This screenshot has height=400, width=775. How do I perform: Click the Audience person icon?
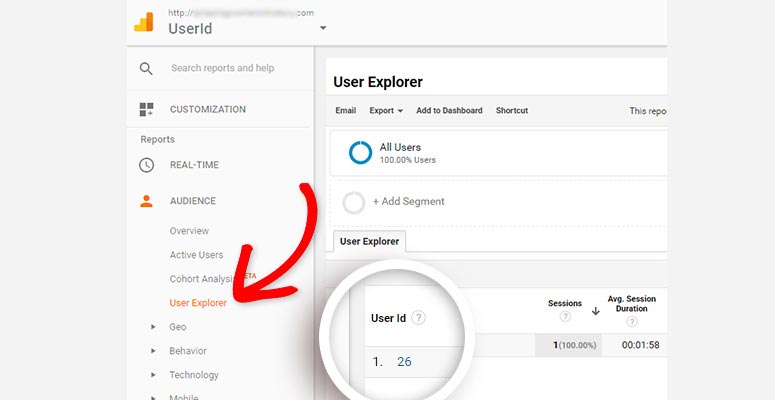click(x=146, y=201)
